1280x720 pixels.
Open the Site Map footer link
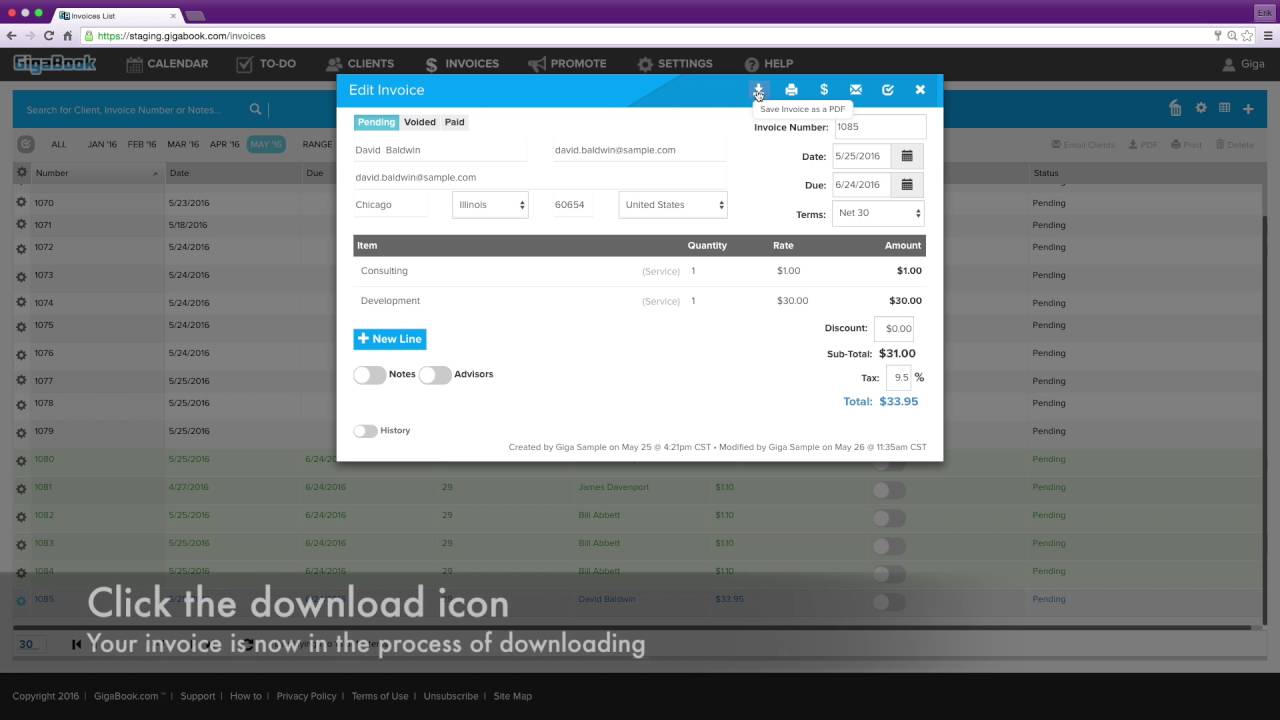click(513, 696)
